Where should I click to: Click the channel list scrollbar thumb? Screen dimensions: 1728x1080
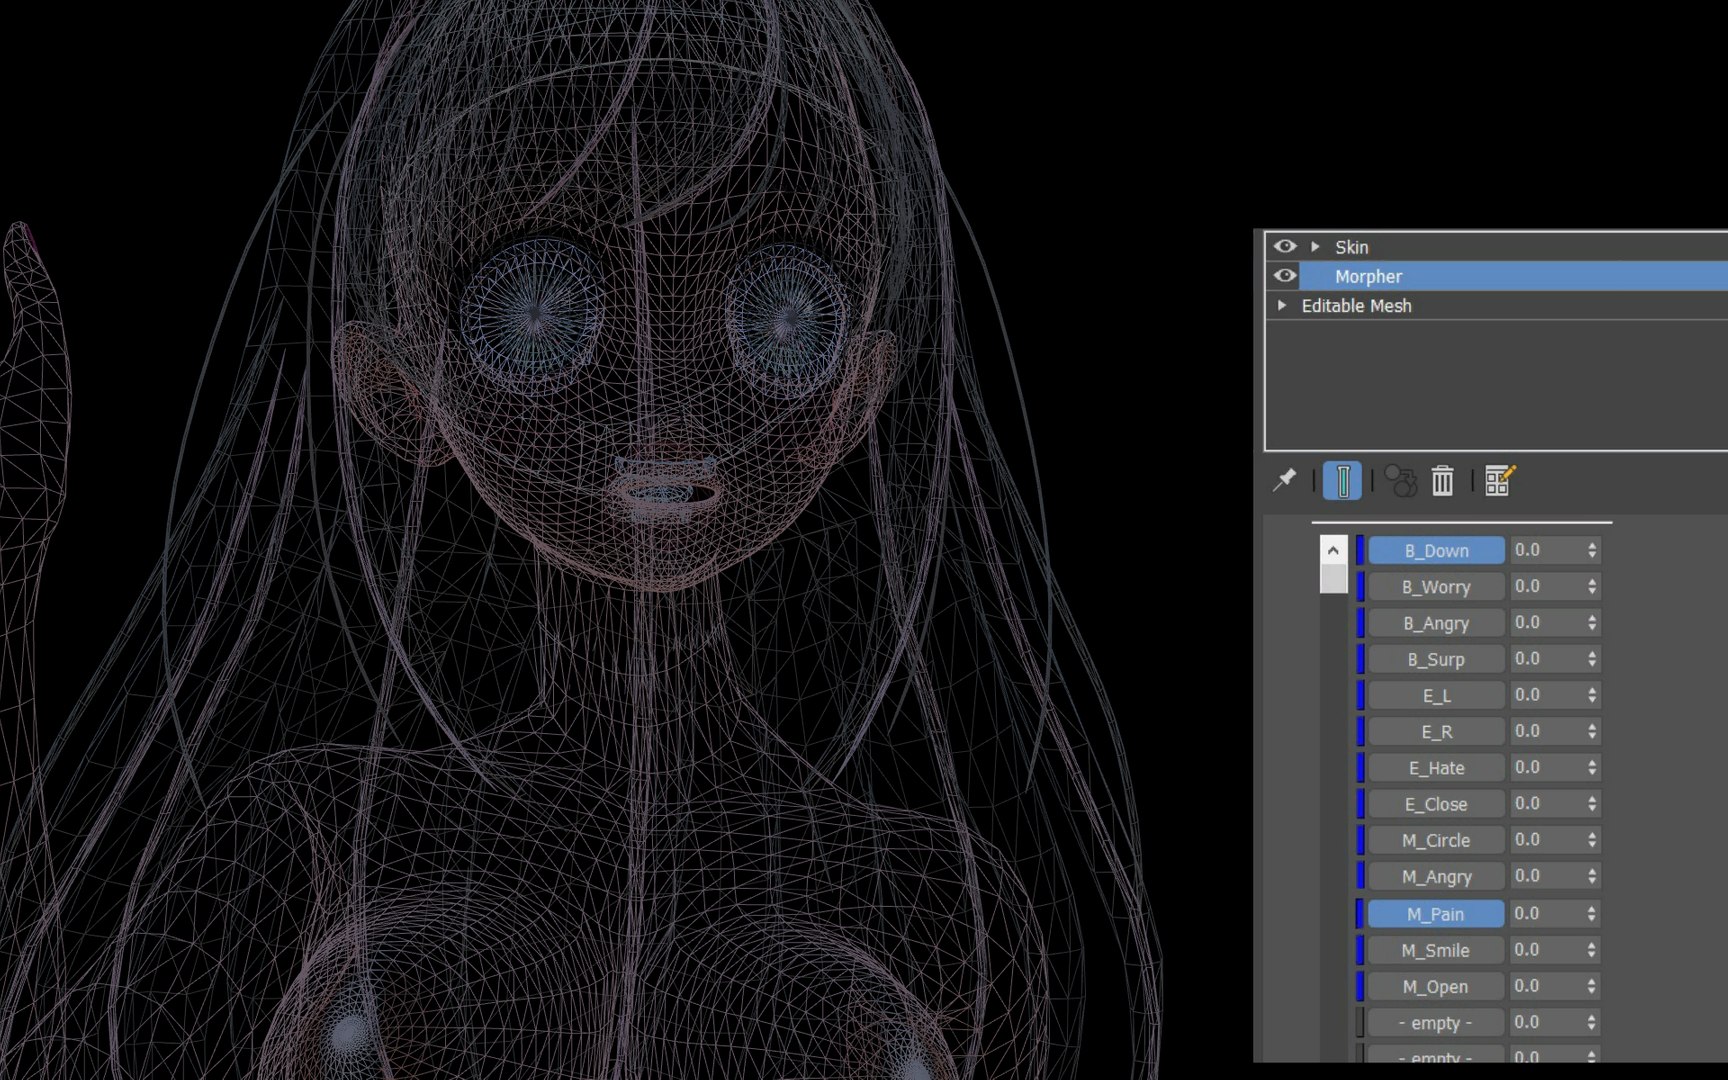(1333, 579)
